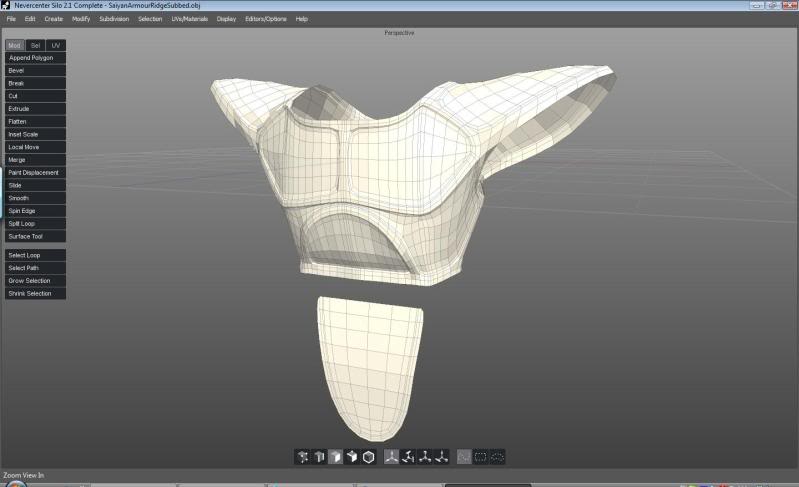Screen dimensions: 799x487
Task: Enable multi-select component mode icon
Action: coord(352,457)
